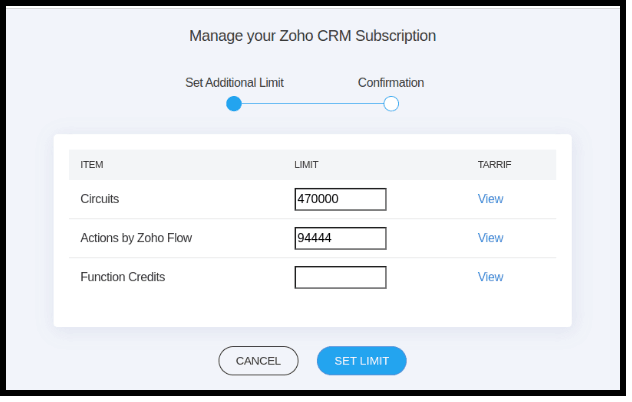The image size is (632, 402).
Task: Click the Confirmation step label
Action: 391,83
